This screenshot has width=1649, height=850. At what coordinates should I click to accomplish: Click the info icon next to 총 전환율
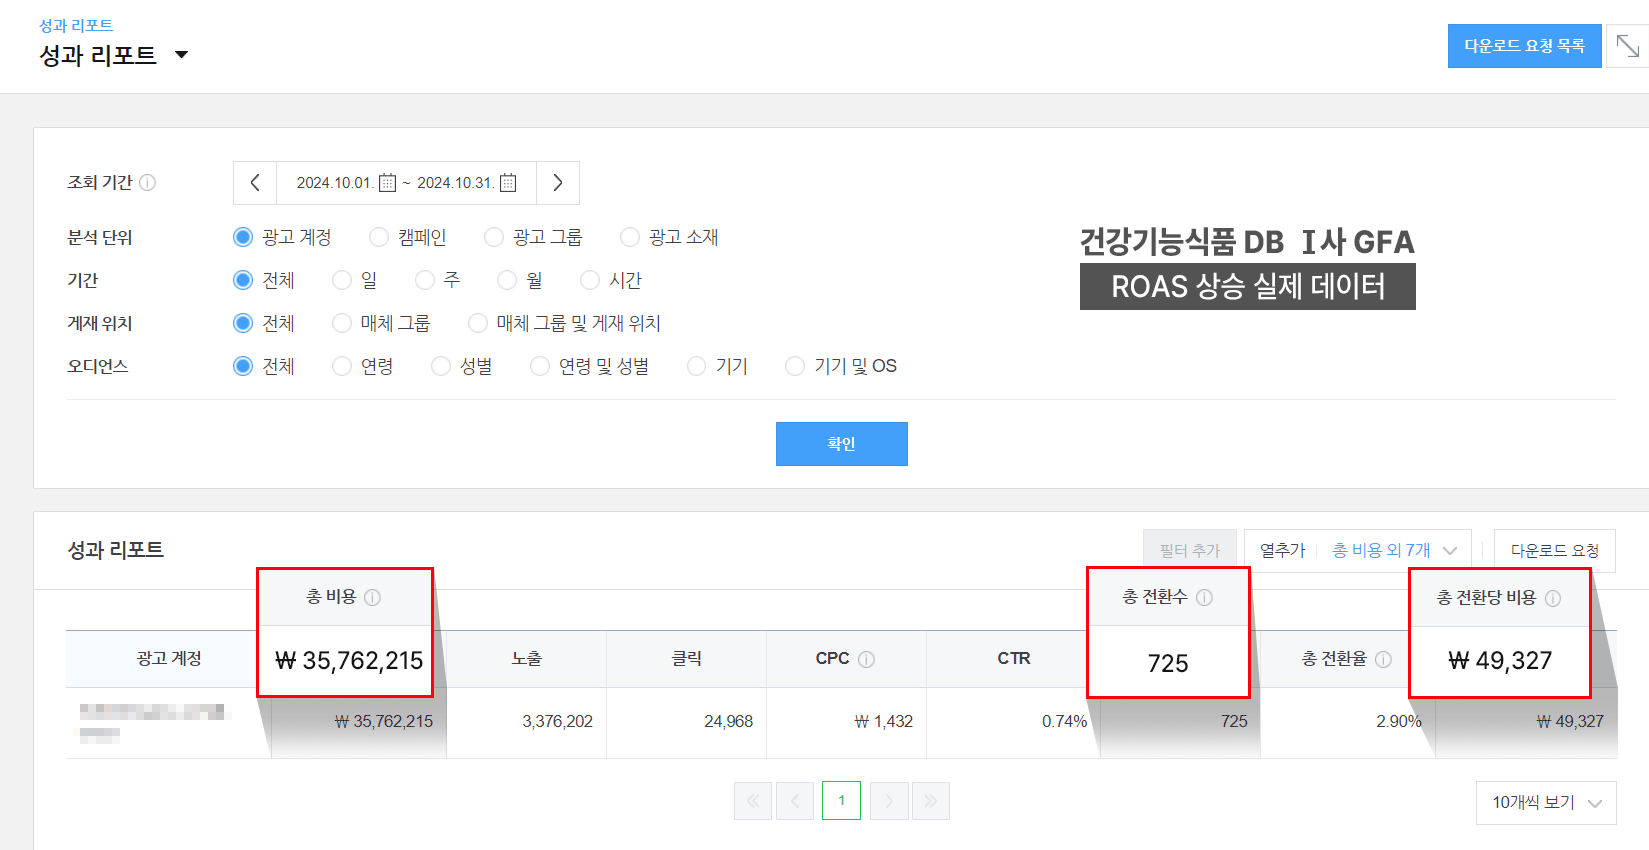1383,659
